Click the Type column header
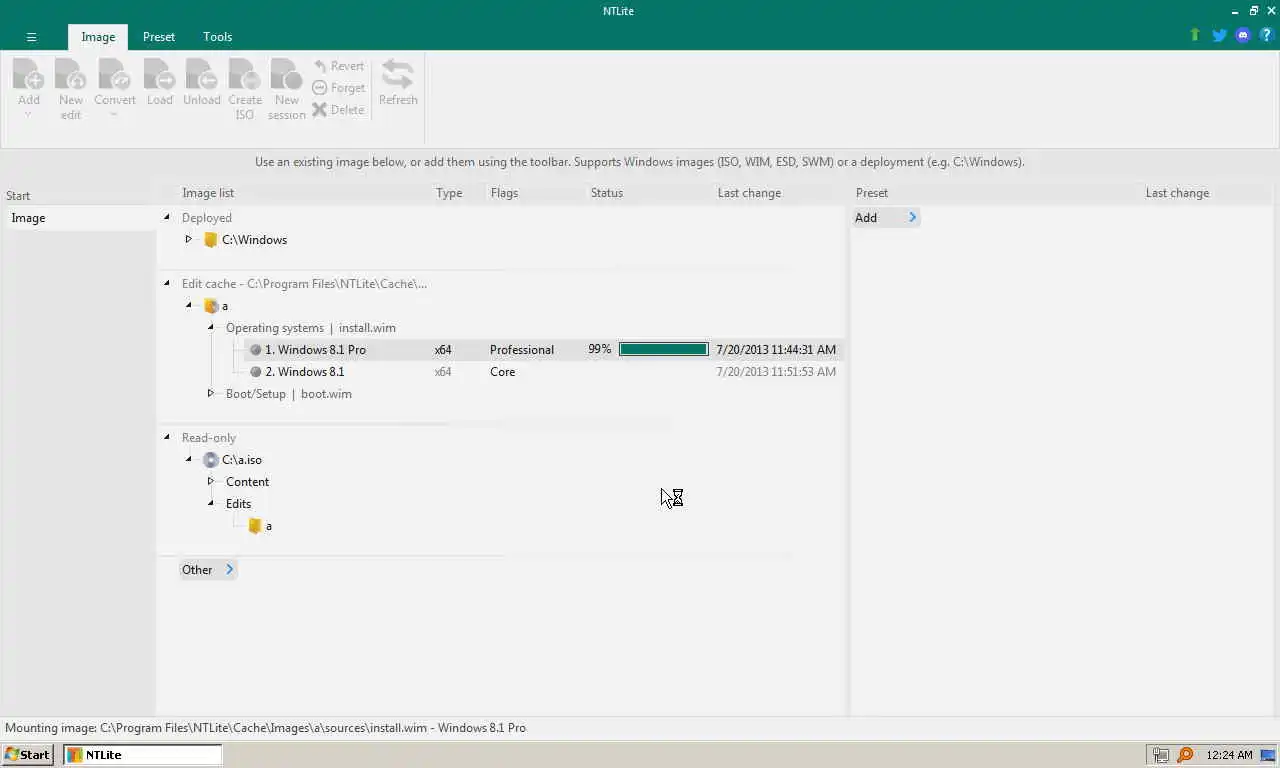Viewport: 1280px width, 768px height. click(449, 193)
